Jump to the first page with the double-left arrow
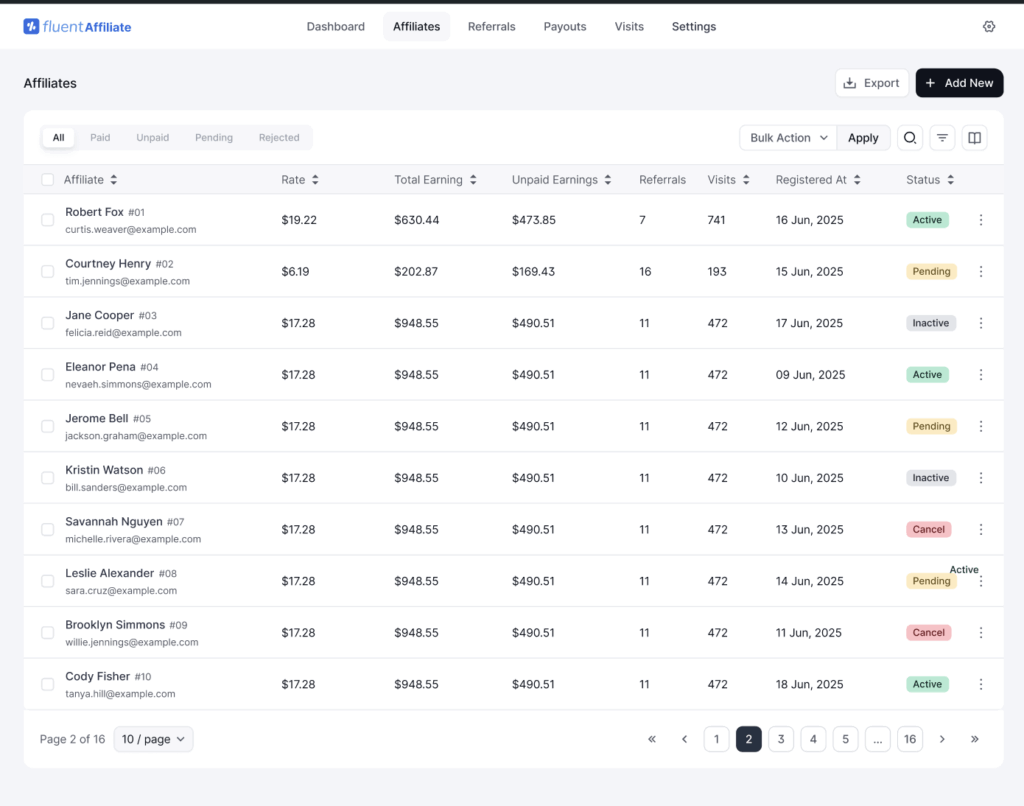The width and height of the screenshot is (1024, 806). click(x=652, y=739)
